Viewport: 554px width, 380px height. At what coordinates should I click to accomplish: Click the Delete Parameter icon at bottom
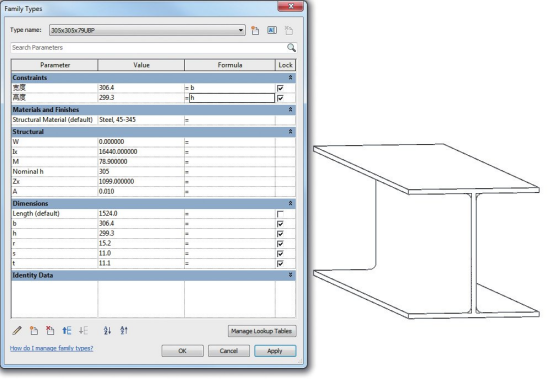click(50, 331)
